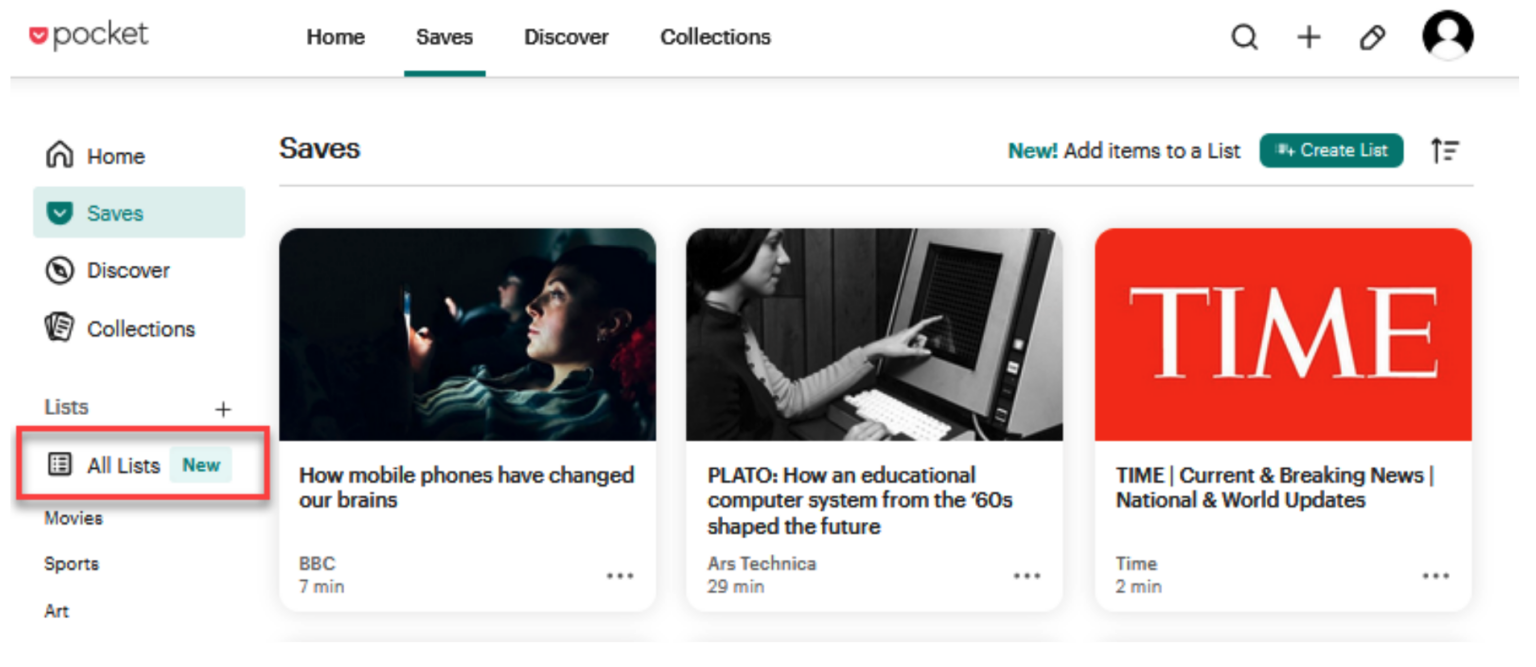Click the Create List button
Image resolution: width=1536 pixels, height=667 pixels.
1331,150
